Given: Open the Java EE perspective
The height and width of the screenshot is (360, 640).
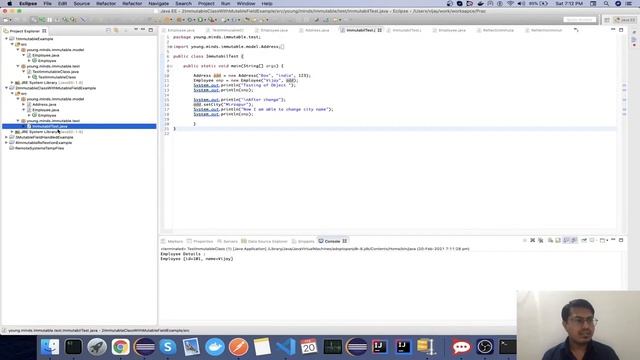Looking at the screenshot, I should pyautogui.click(x=625, y=20).
